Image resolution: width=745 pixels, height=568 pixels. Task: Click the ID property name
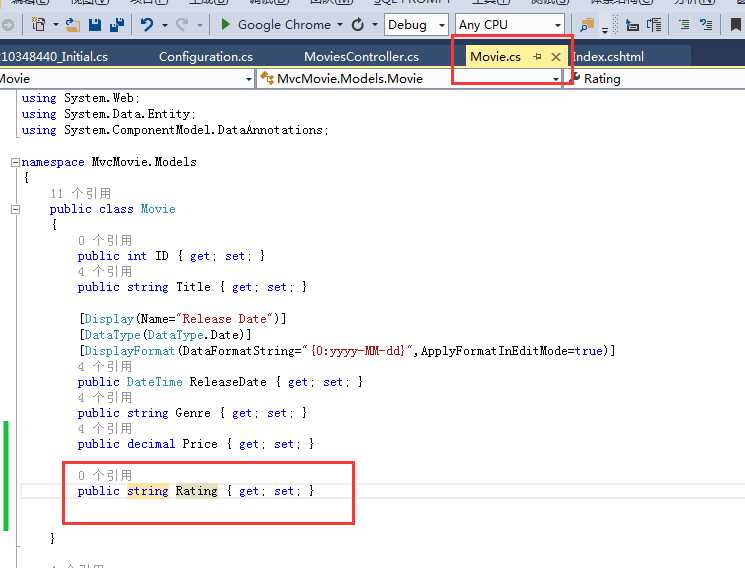162,256
